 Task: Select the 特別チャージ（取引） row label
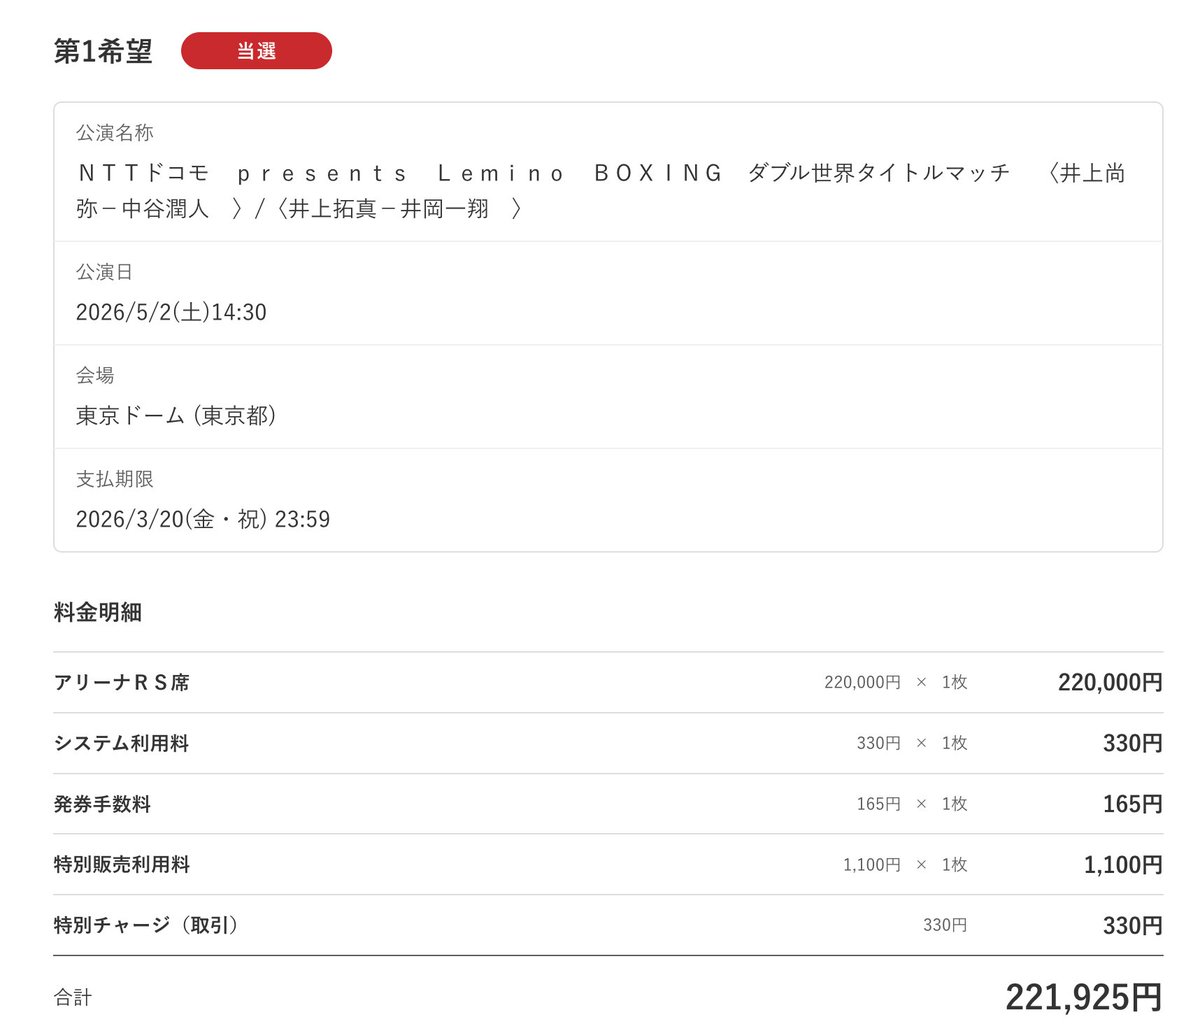147,926
